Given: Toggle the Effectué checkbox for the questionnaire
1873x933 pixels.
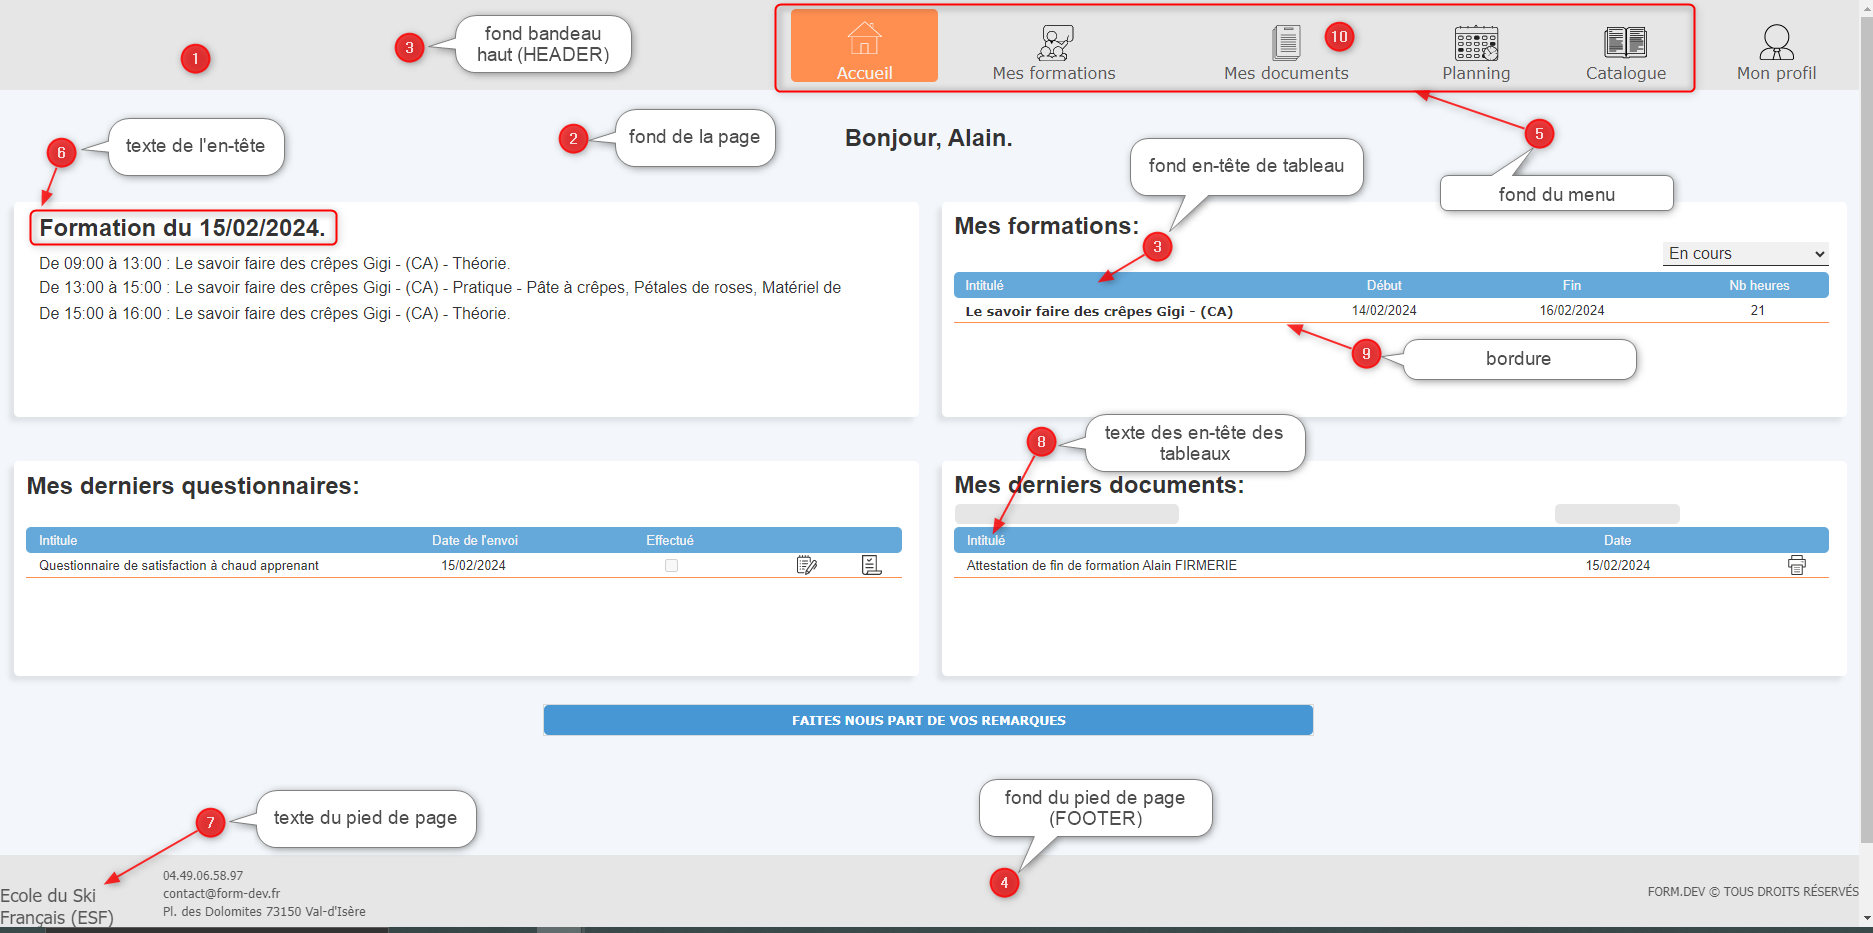Looking at the screenshot, I should [x=671, y=565].
